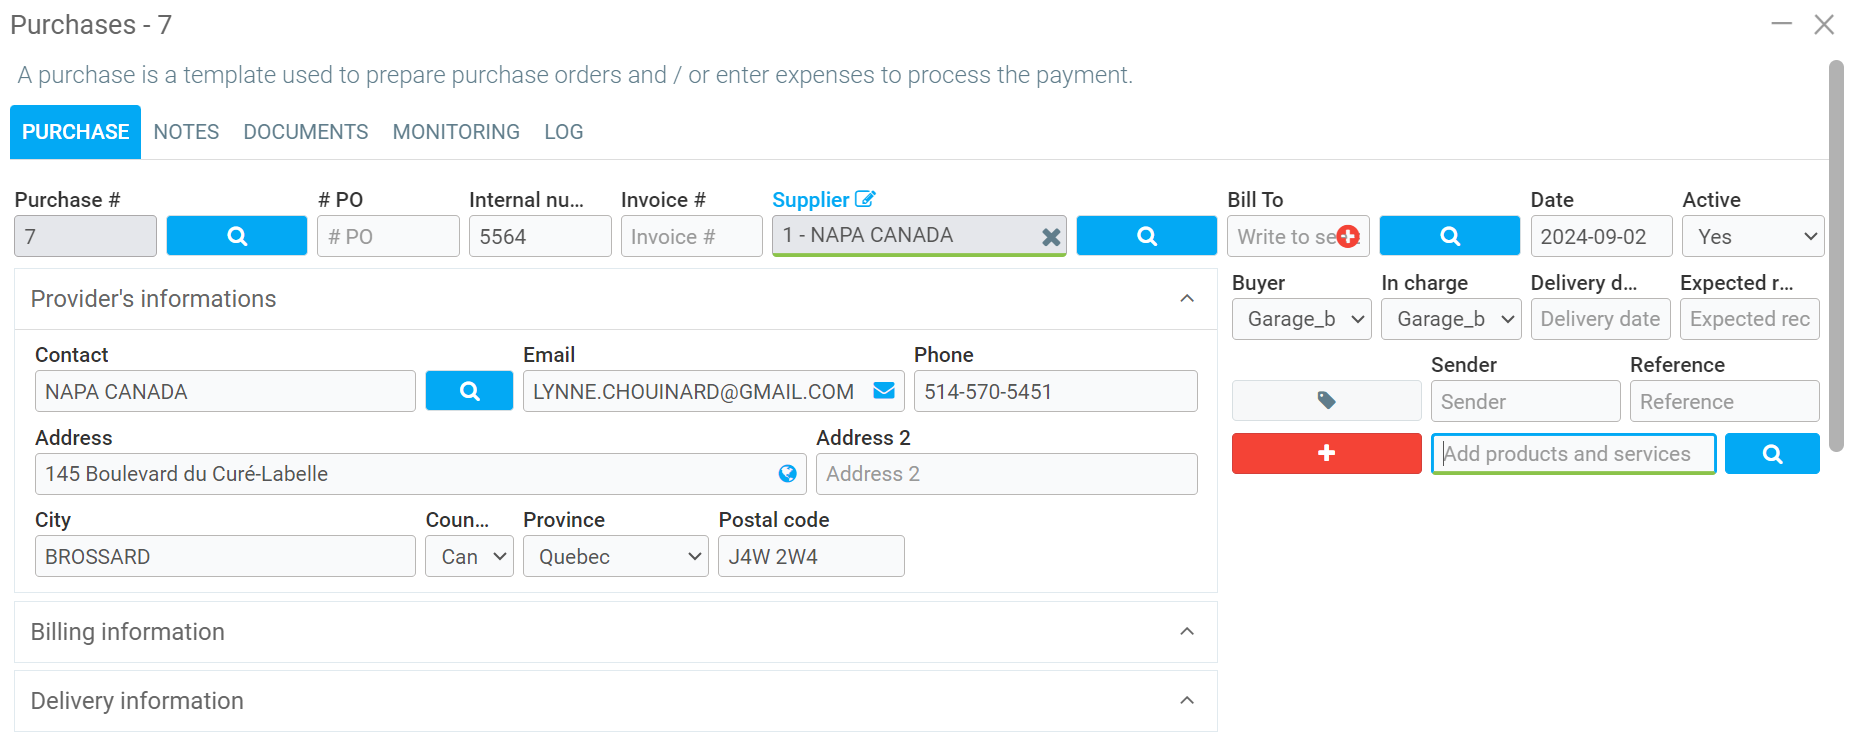Open the Buyer dropdown
This screenshot has height=735, width=1850.
(x=1301, y=319)
